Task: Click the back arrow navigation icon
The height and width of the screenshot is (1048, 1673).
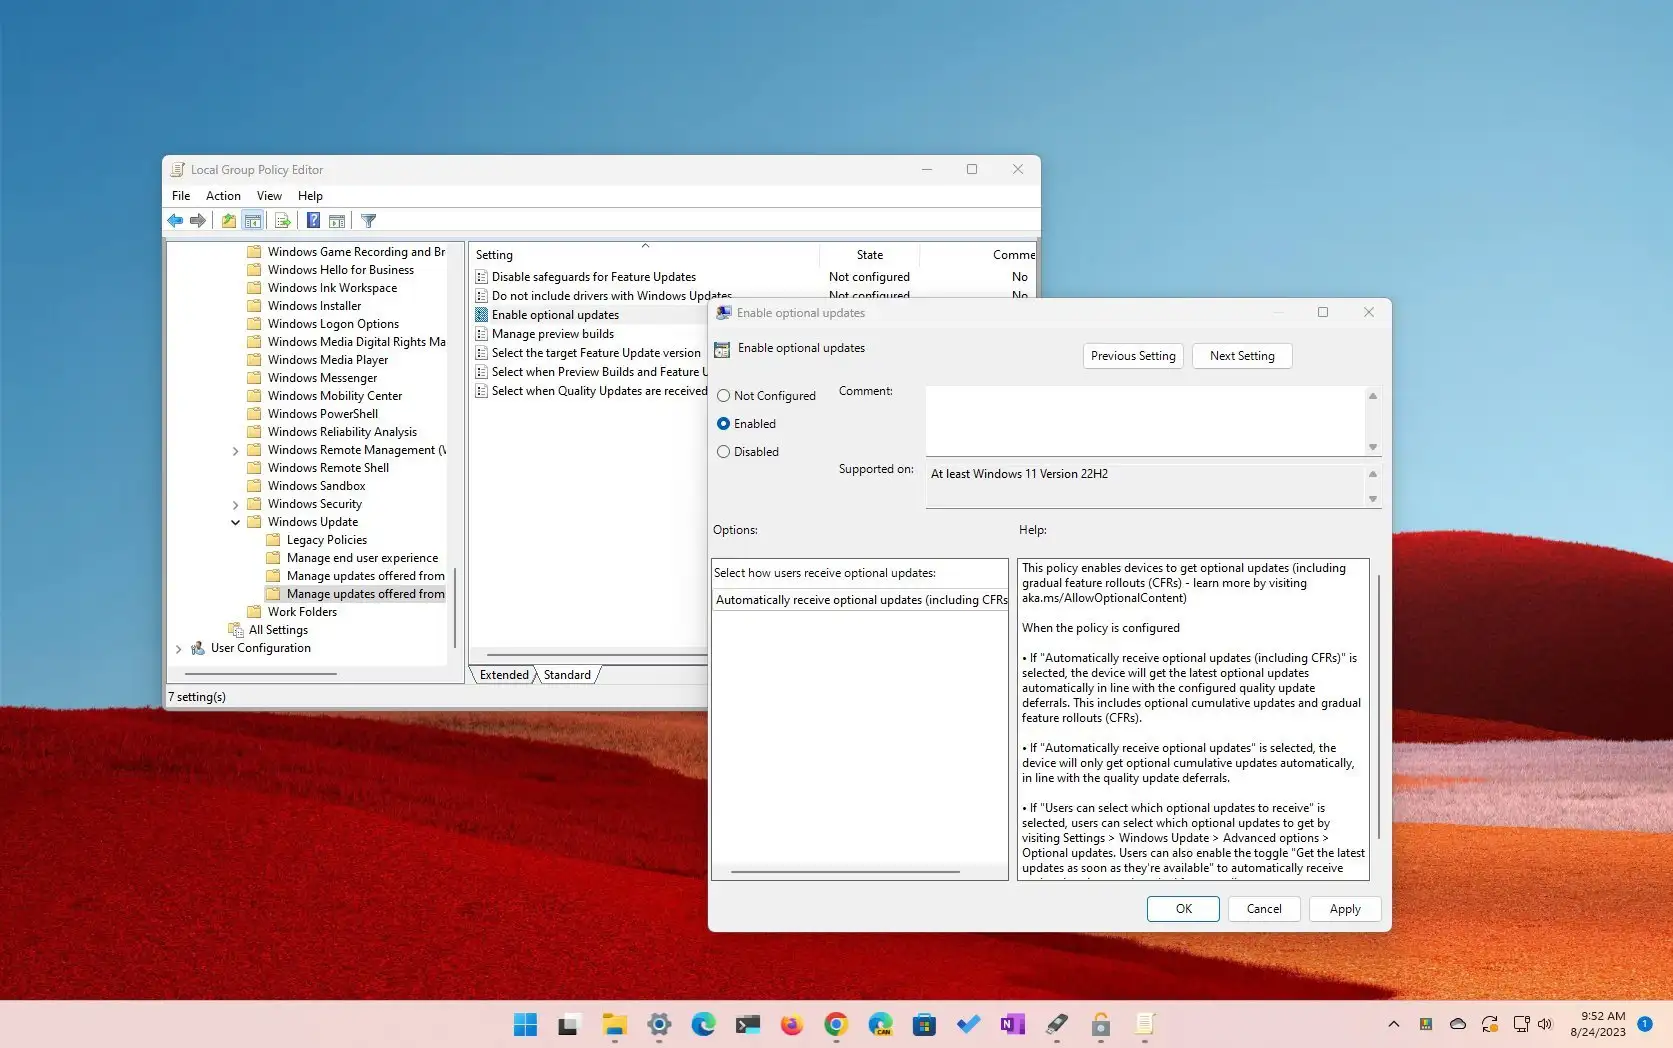Action: [x=175, y=220]
